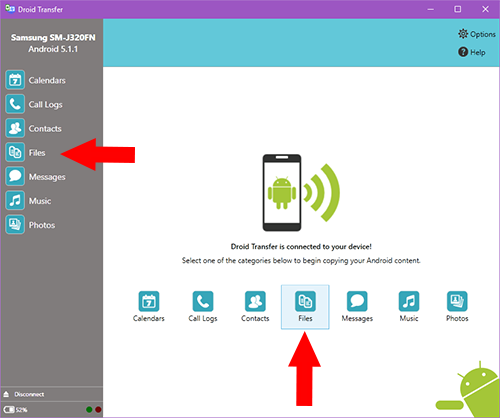The image size is (500, 418).
Task: Click the red status dot
Action: (98, 410)
